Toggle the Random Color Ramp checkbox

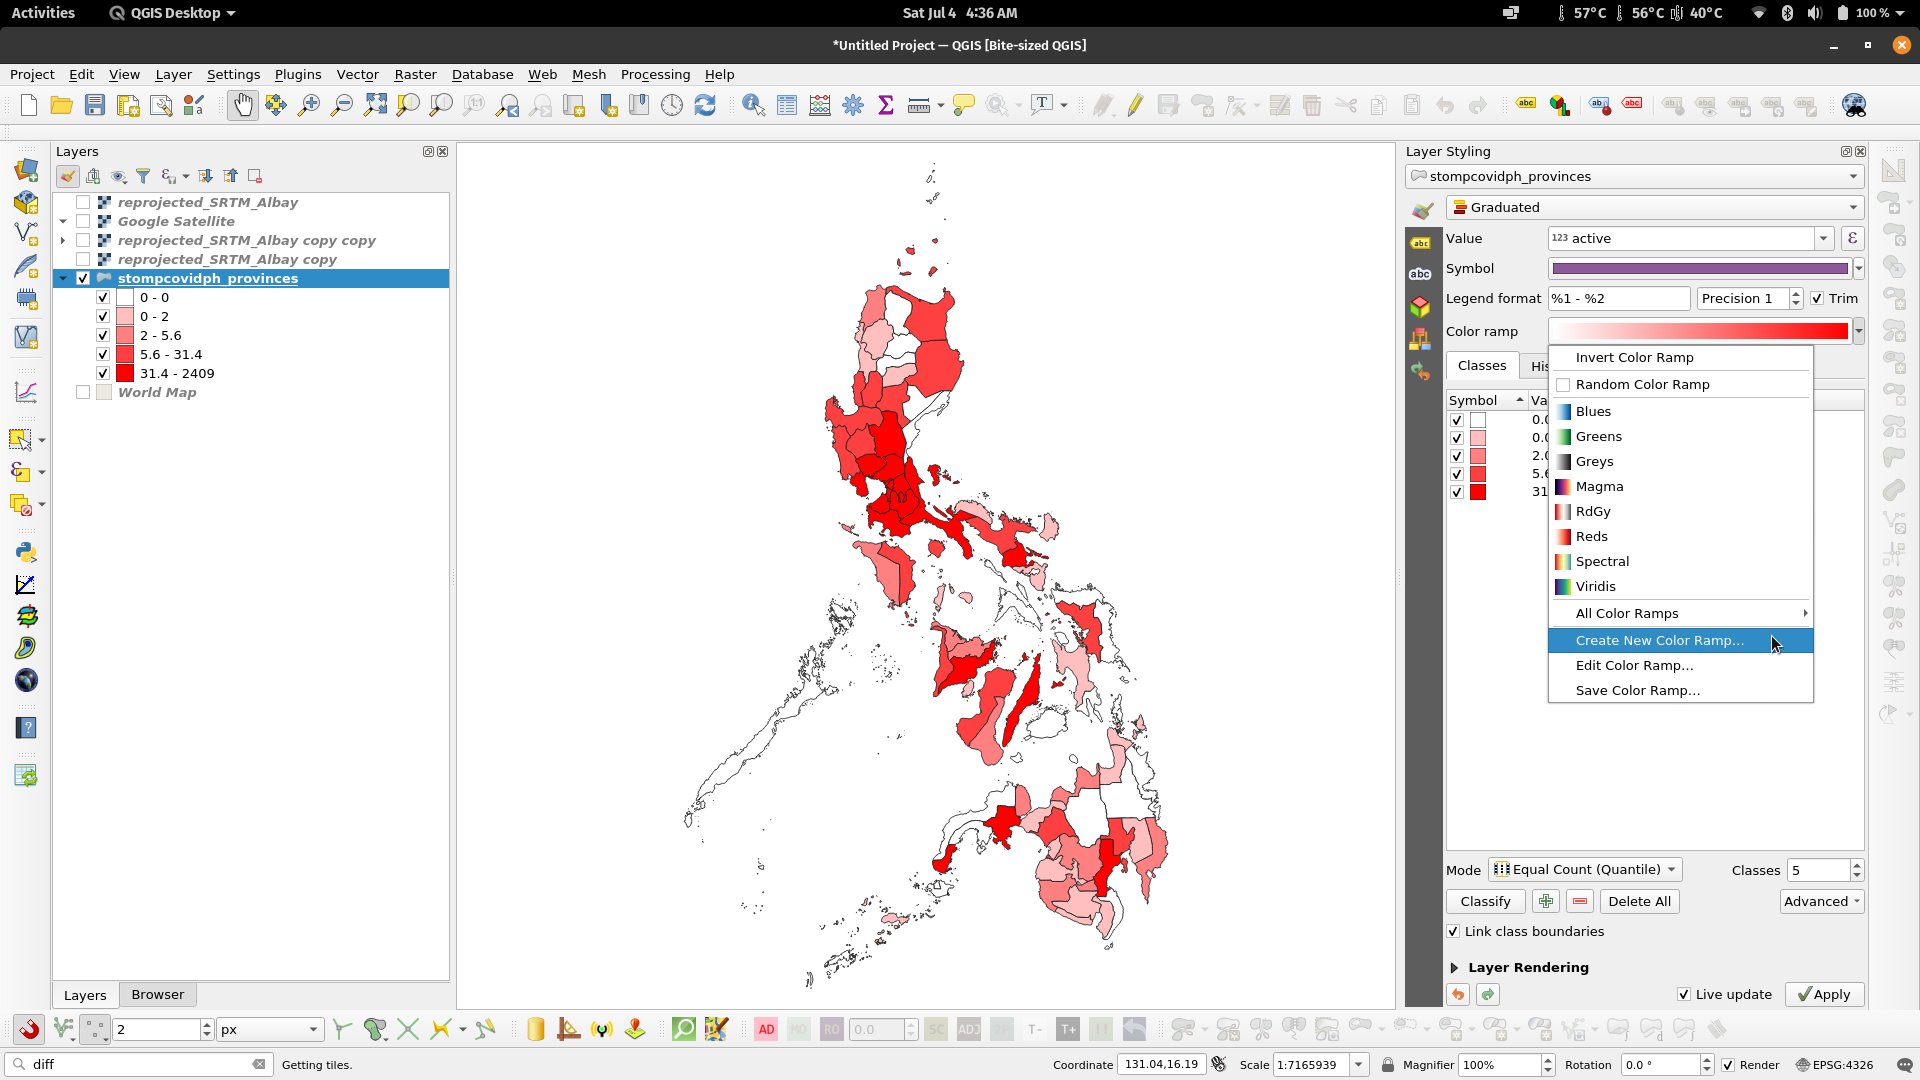(x=1563, y=385)
